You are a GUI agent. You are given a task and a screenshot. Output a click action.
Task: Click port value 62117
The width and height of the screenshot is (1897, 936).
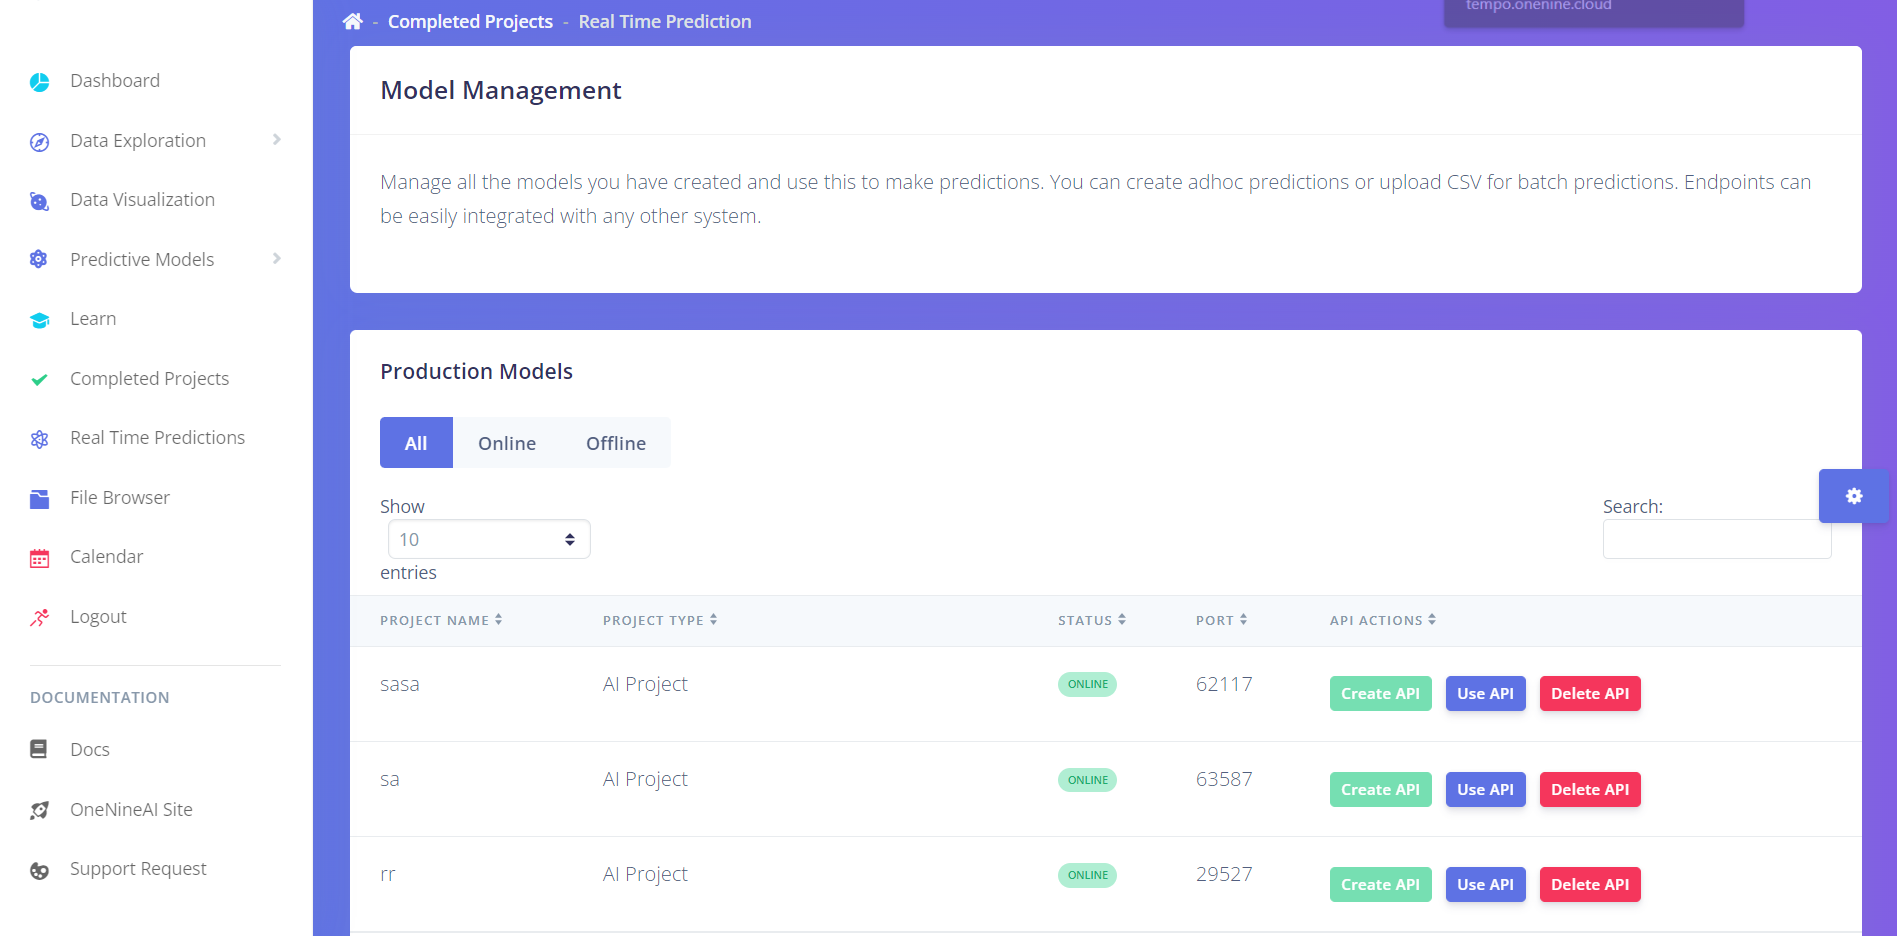(1224, 684)
